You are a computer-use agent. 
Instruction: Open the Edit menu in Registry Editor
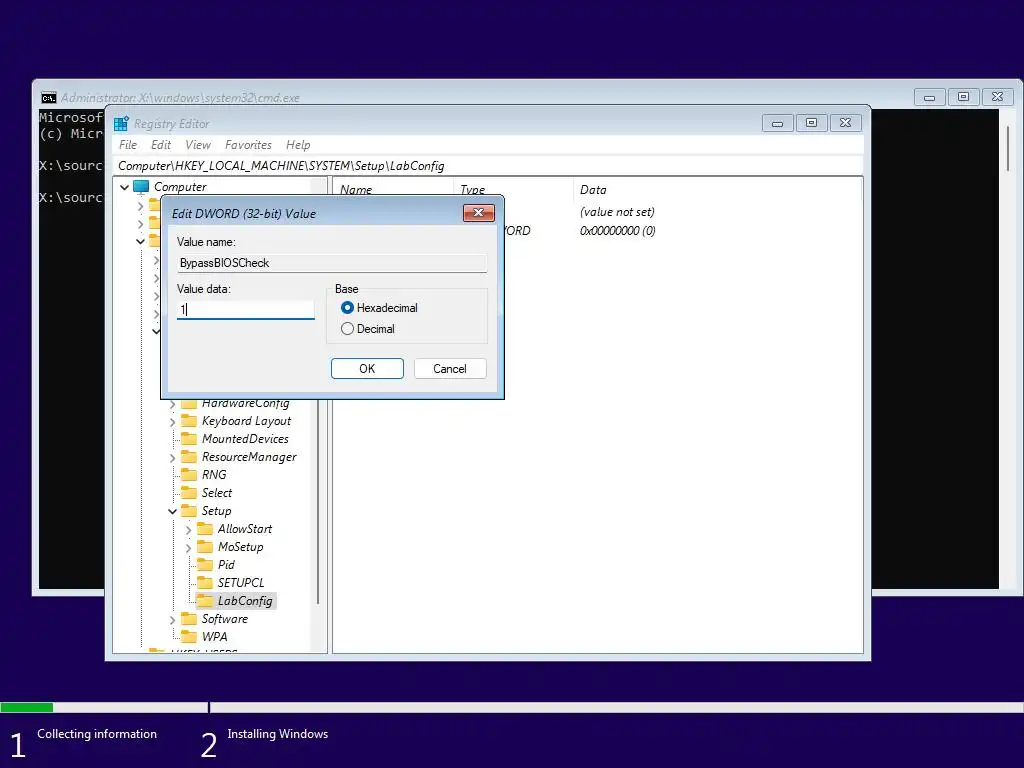(x=161, y=145)
